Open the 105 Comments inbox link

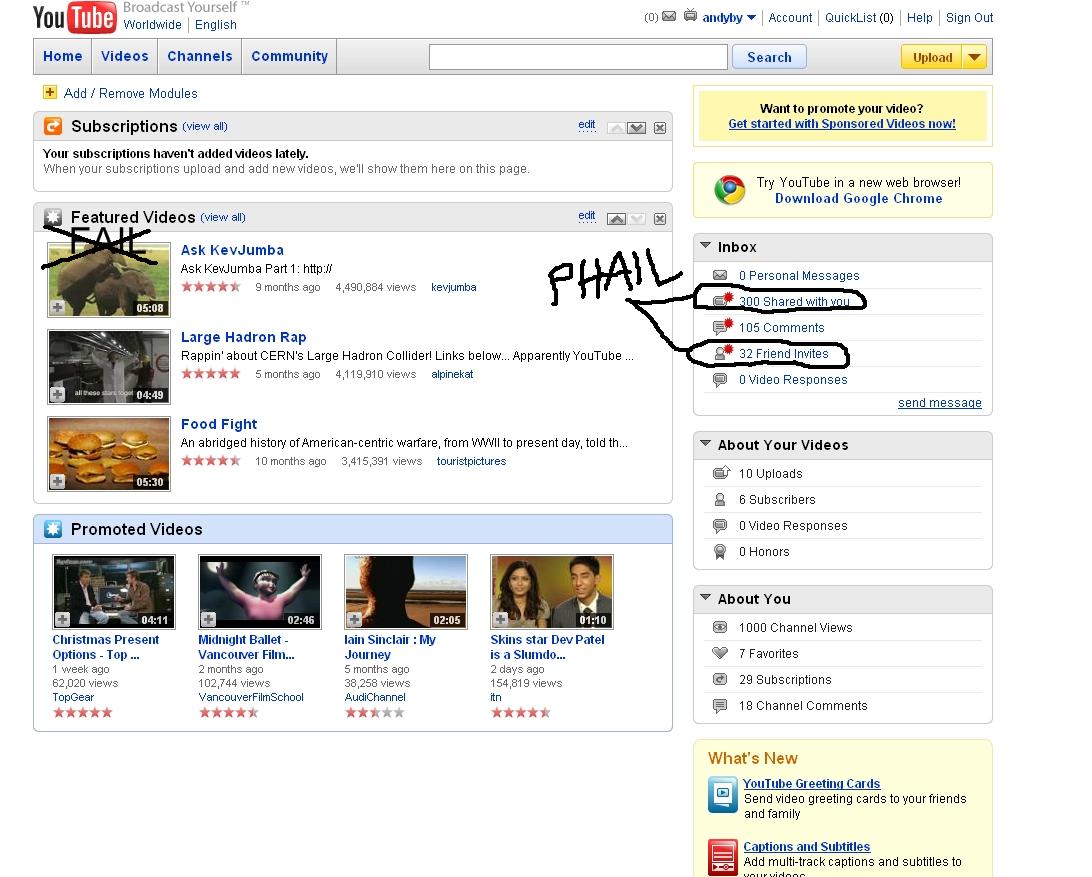coord(781,327)
